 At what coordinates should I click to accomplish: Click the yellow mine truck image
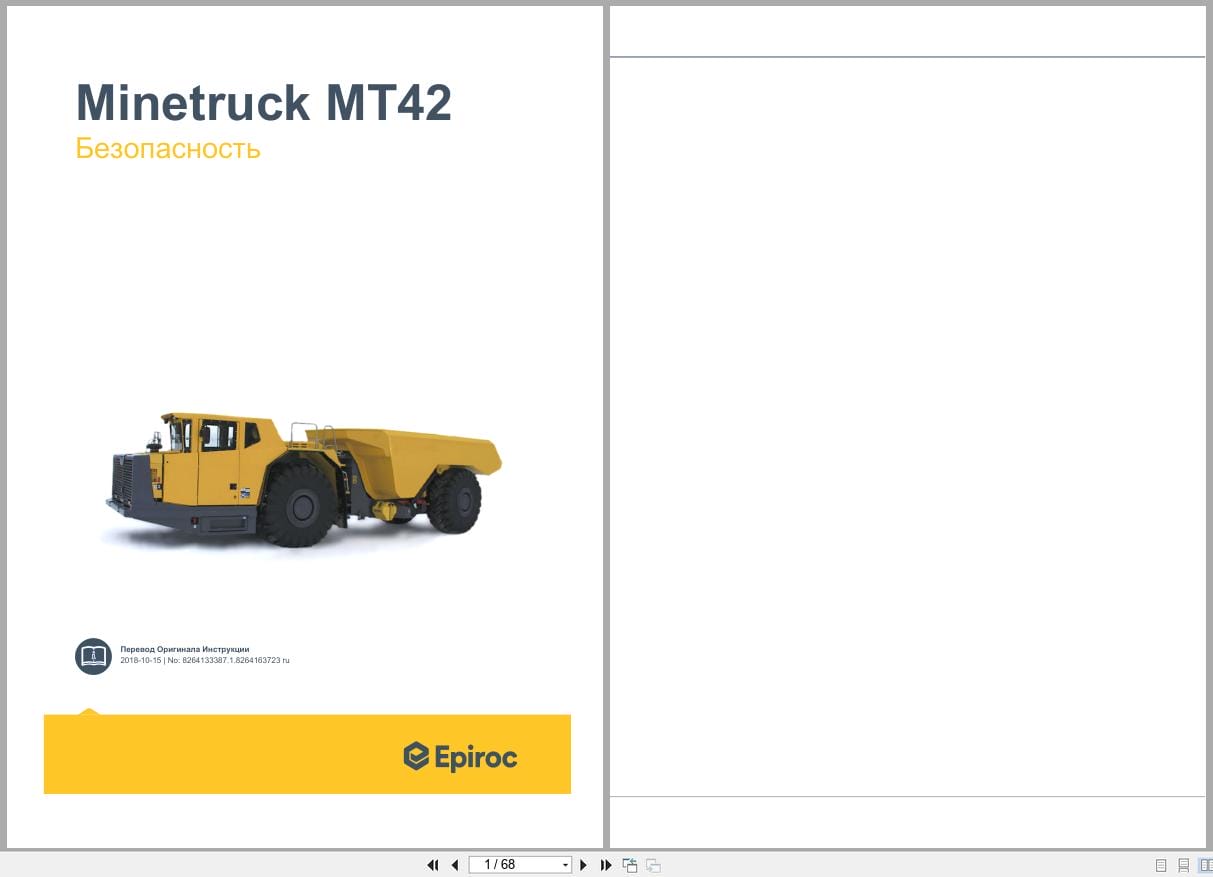point(303,479)
